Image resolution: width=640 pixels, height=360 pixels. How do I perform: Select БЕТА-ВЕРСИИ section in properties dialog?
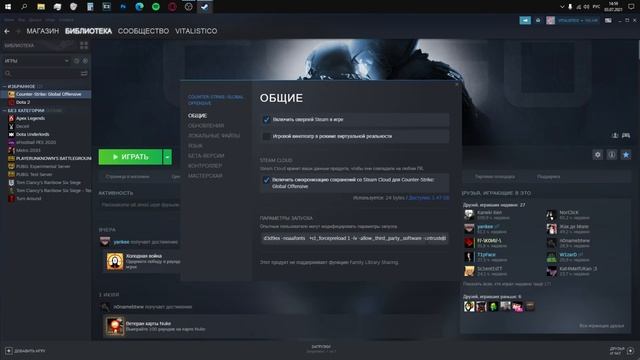click(206, 156)
